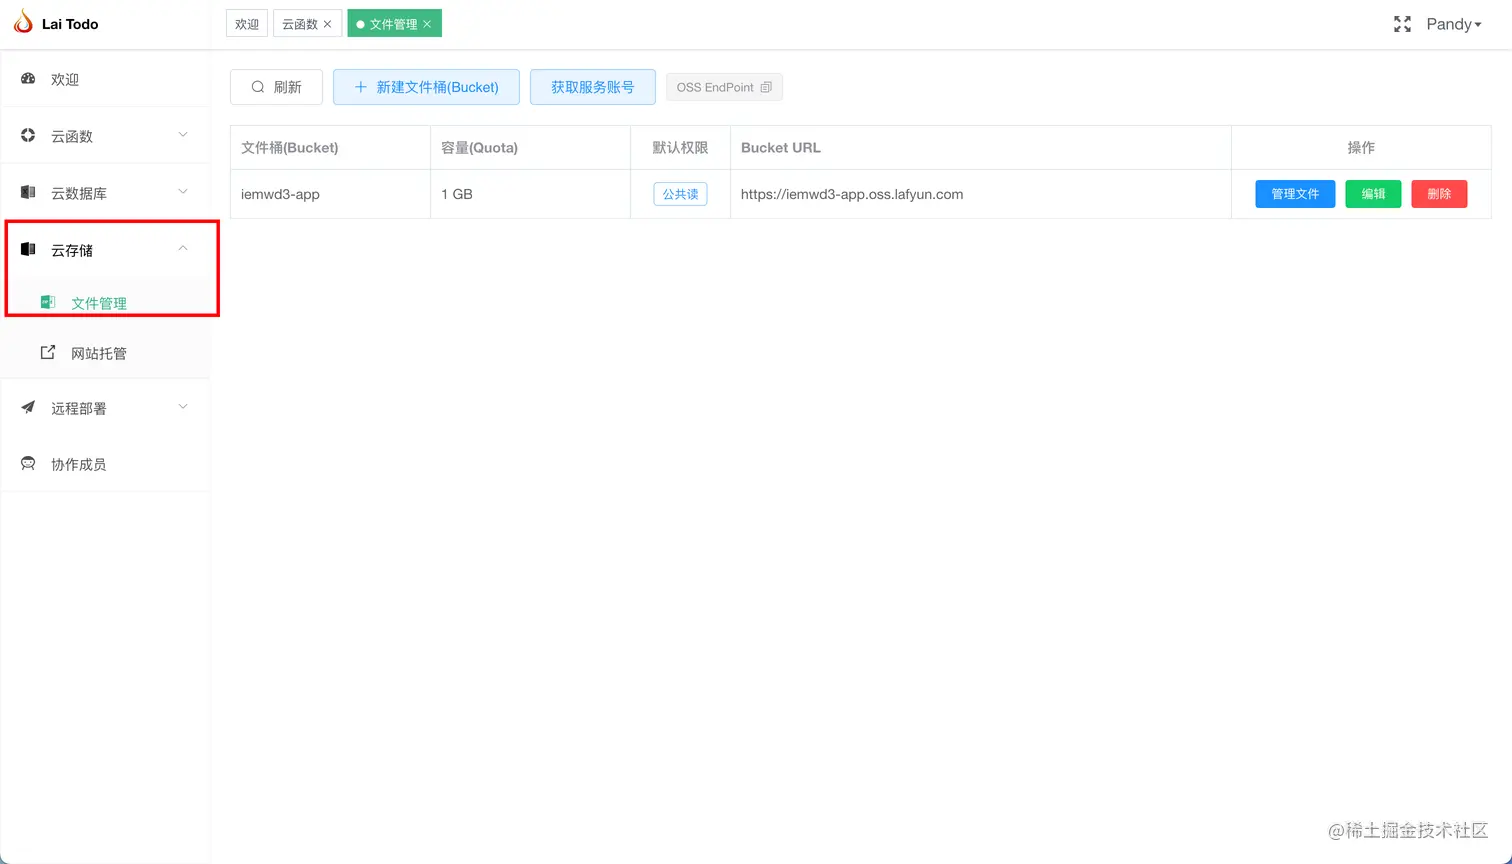Toggle fullscreen mode icon

click(1402, 24)
